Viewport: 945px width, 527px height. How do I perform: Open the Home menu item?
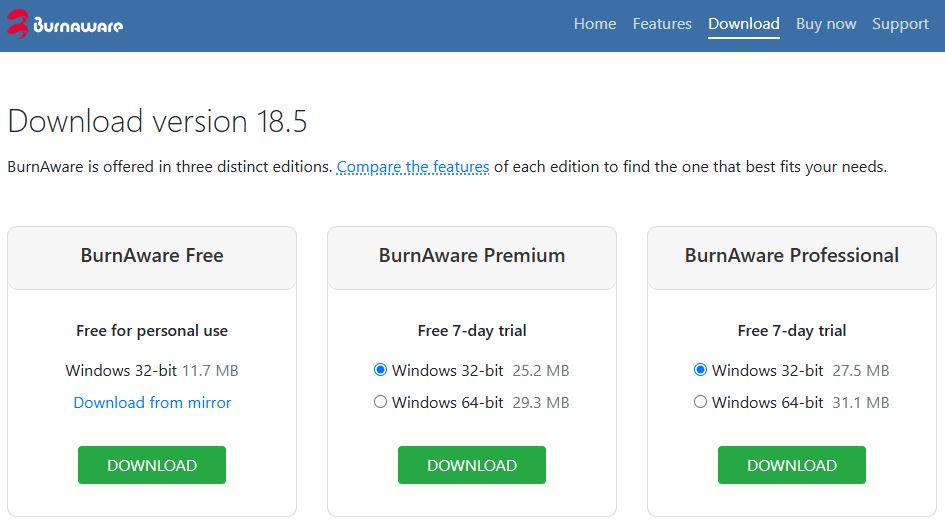(x=595, y=24)
